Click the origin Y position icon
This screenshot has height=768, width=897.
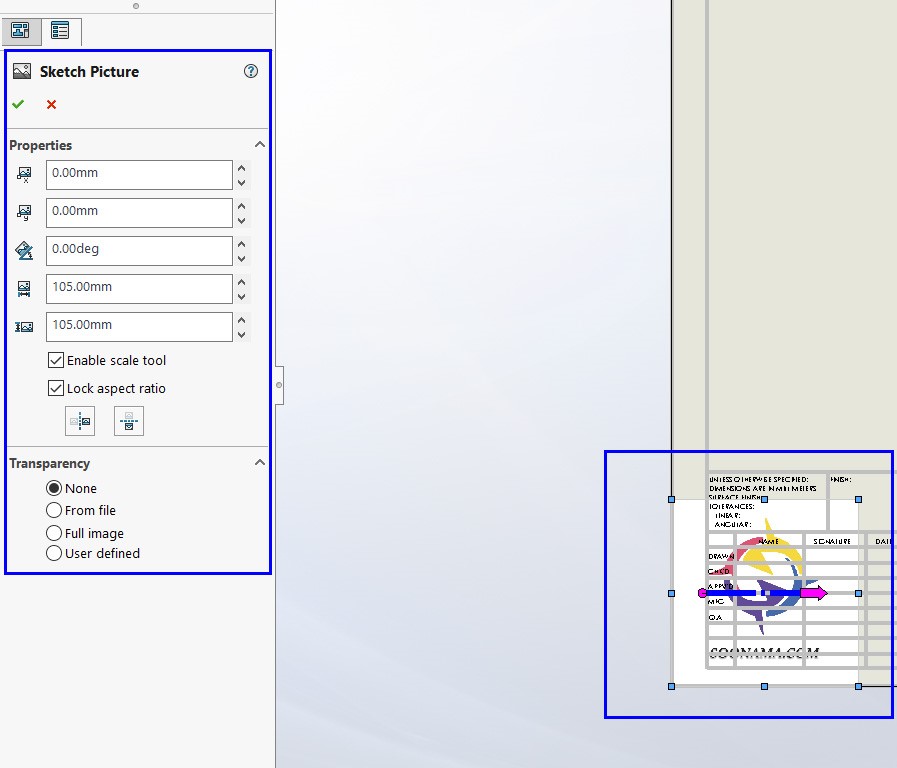(24, 213)
